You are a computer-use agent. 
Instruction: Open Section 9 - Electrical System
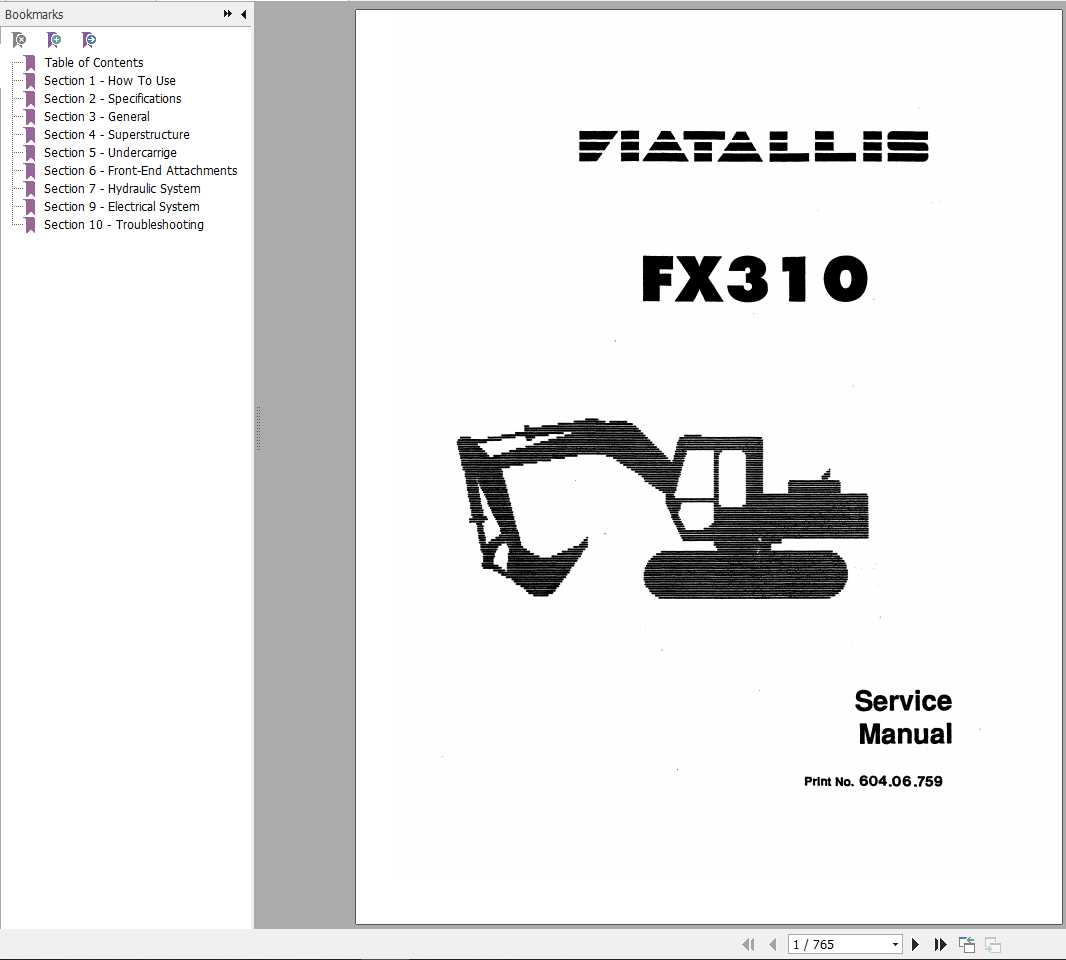click(121, 206)
